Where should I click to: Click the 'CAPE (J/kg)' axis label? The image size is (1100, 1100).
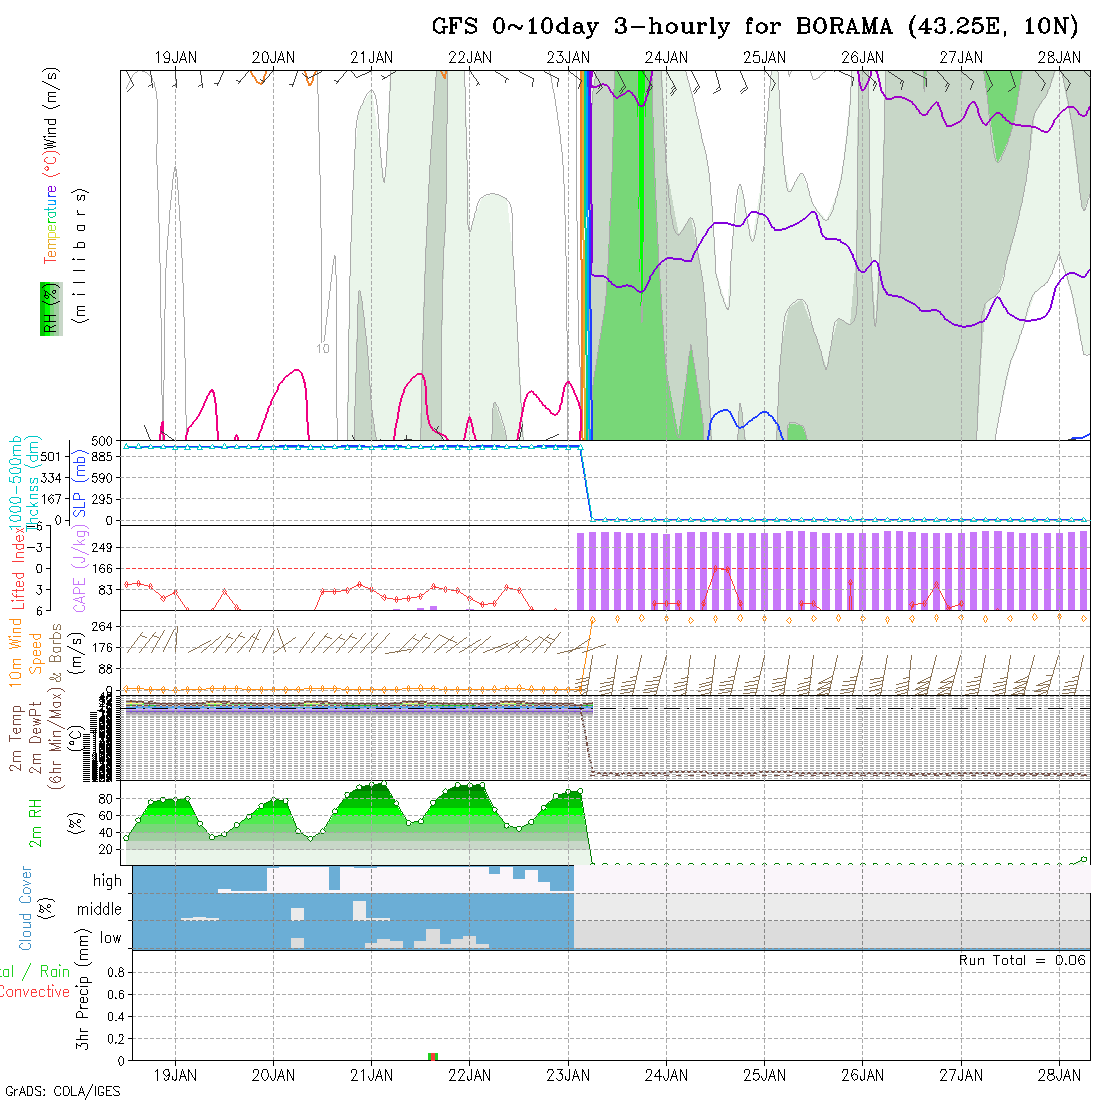point(79,568)
